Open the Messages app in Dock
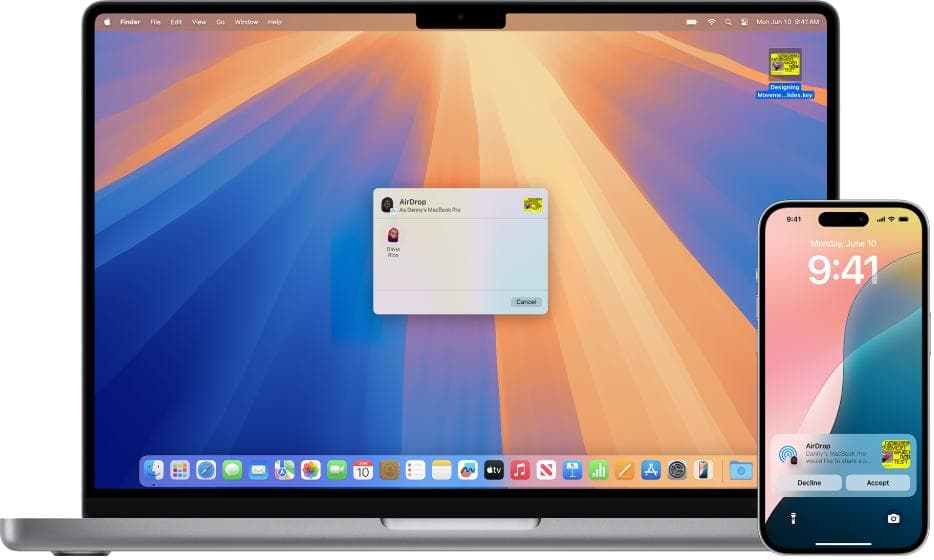Screen dimensions: 934x560 232,470
